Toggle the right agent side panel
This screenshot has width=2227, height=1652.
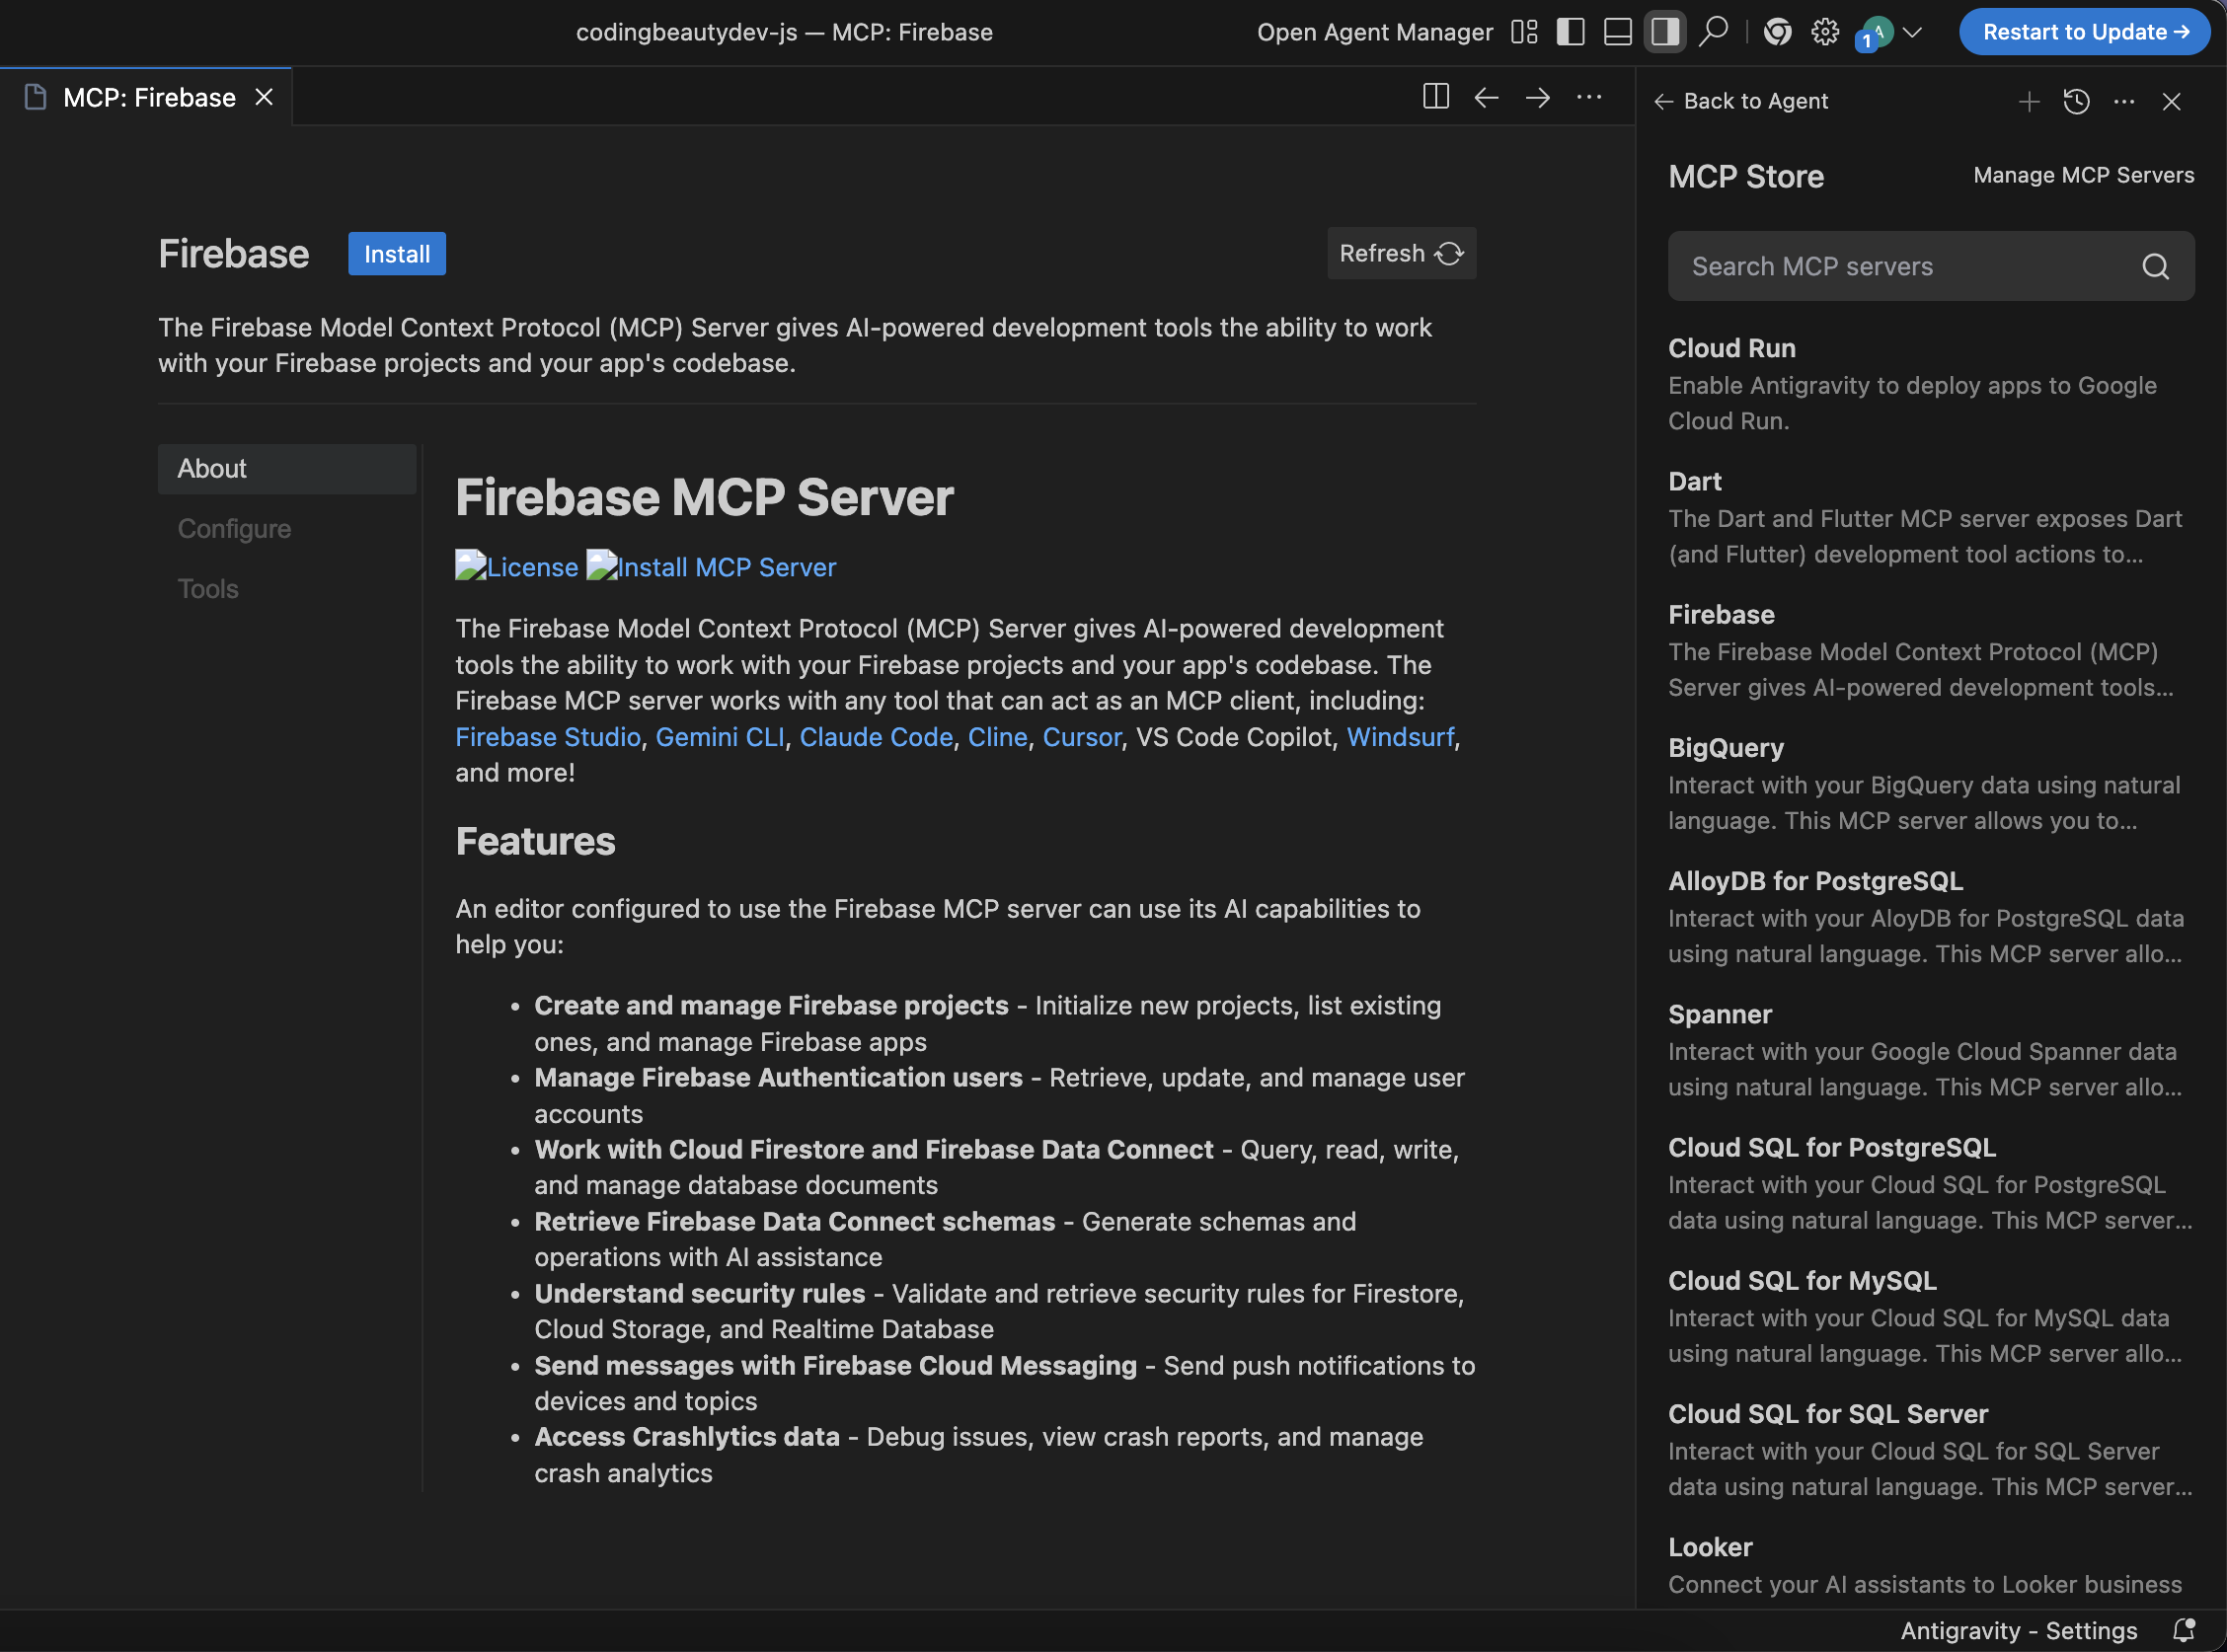pos(1664,32)
